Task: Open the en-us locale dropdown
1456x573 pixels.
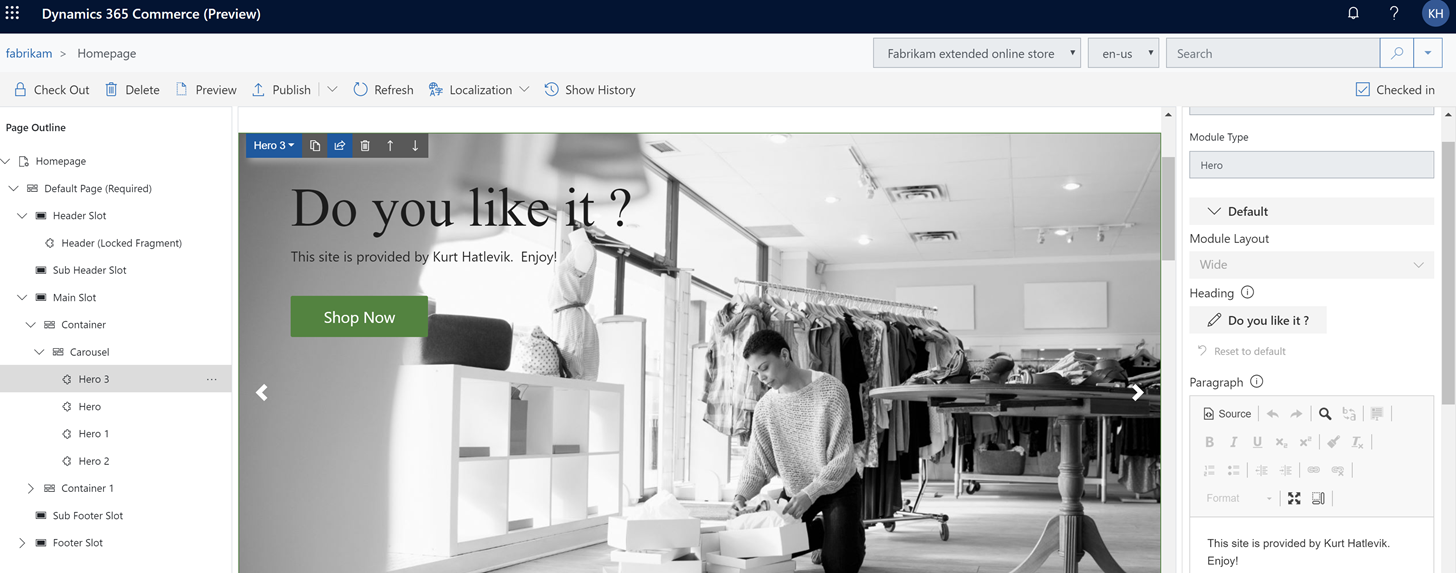Action: (1123, 54)
